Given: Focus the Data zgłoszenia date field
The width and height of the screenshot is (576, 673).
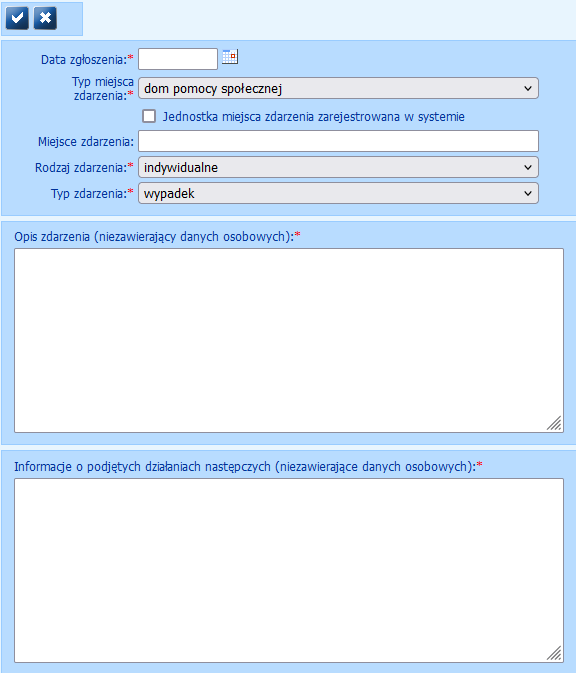Looking at the screenshot, I should point(178,59).
